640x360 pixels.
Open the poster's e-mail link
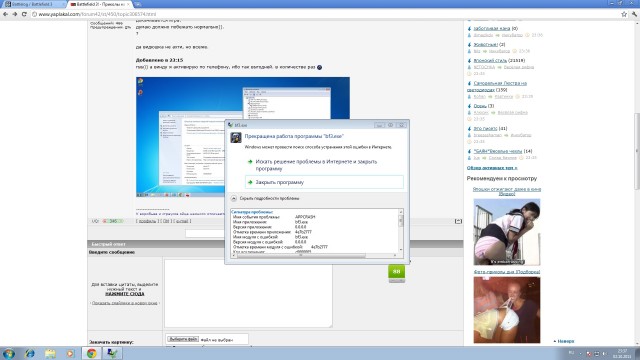182,221
